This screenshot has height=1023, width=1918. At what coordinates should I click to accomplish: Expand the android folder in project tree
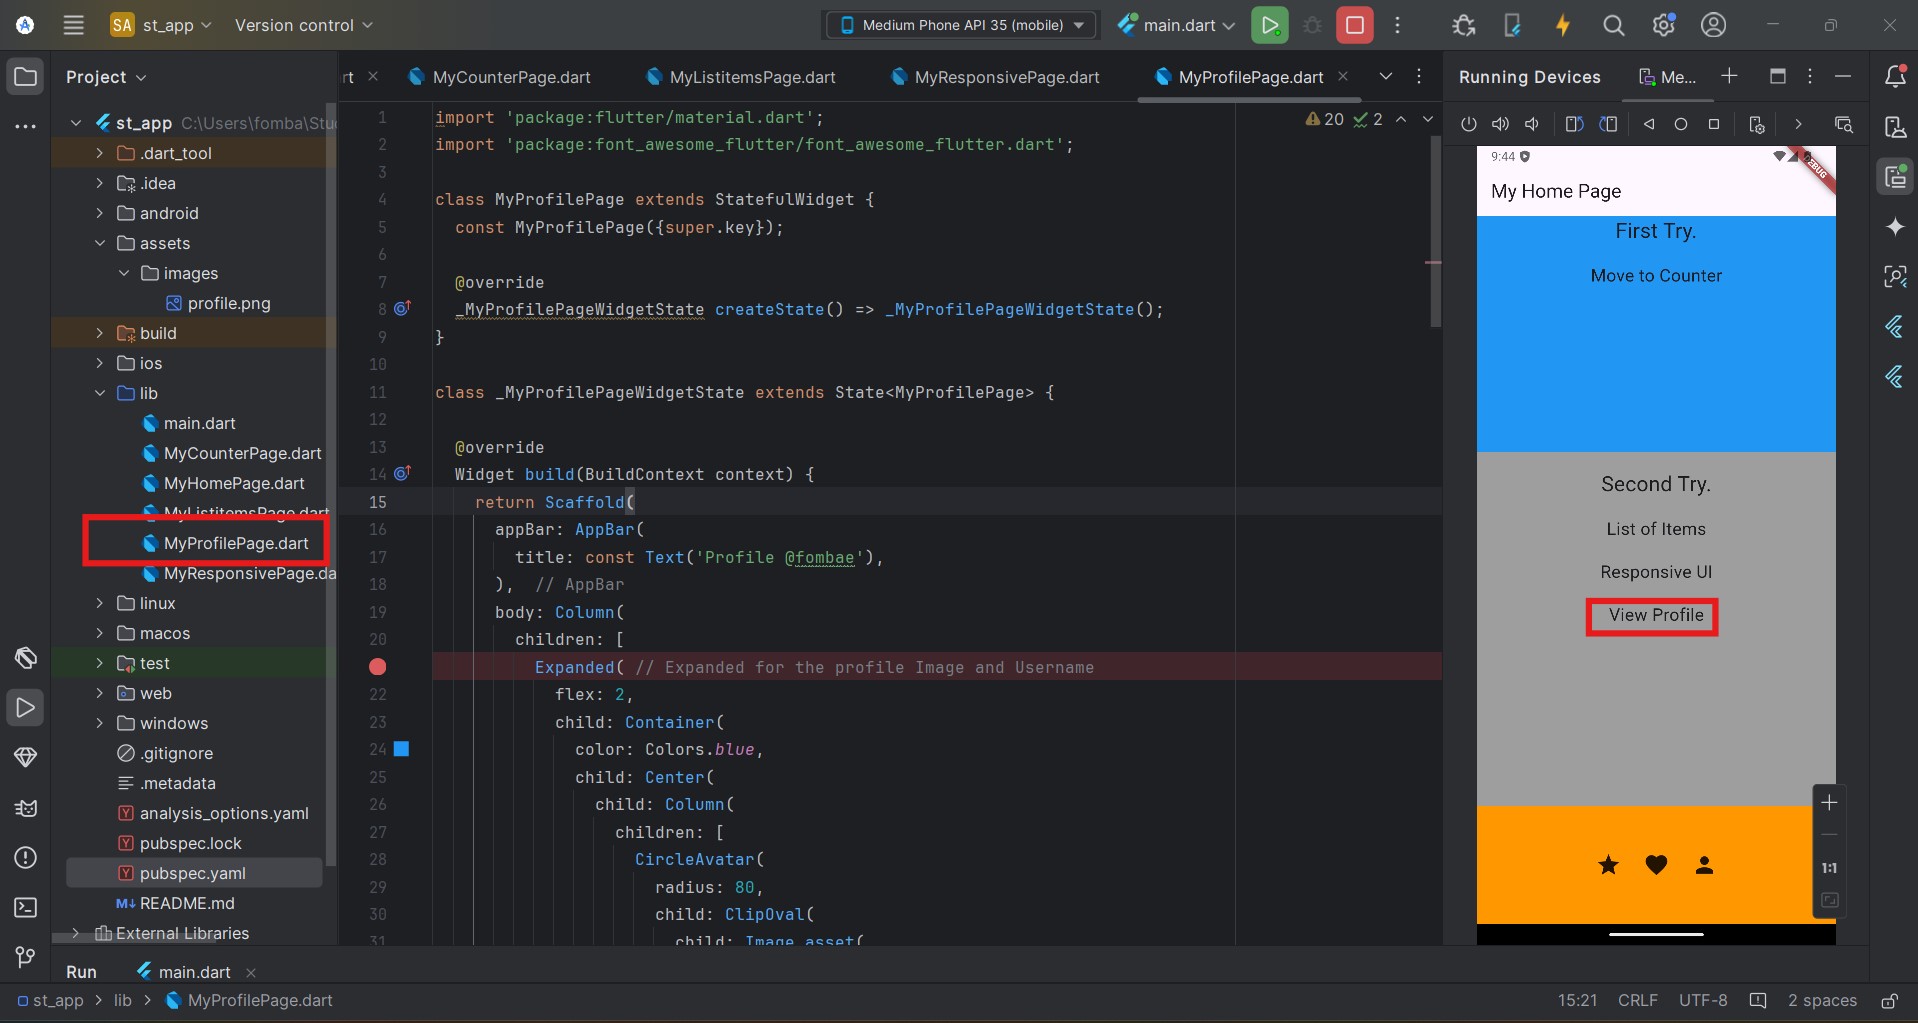click(x=99, y=213)
